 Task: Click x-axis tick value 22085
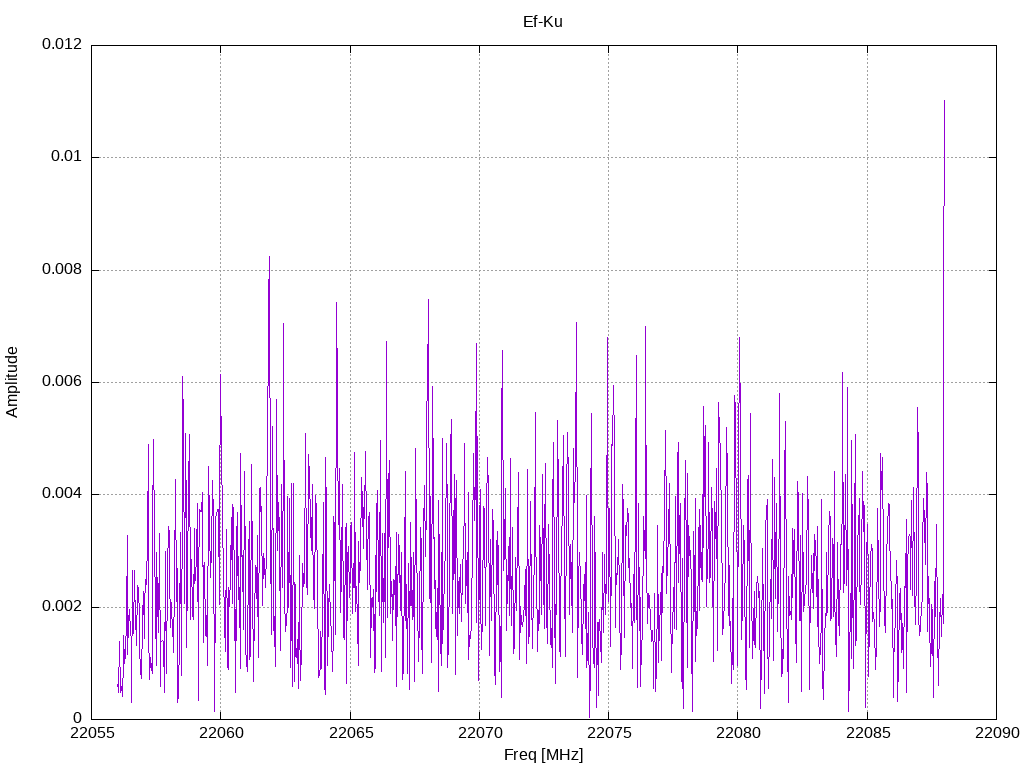867,733
